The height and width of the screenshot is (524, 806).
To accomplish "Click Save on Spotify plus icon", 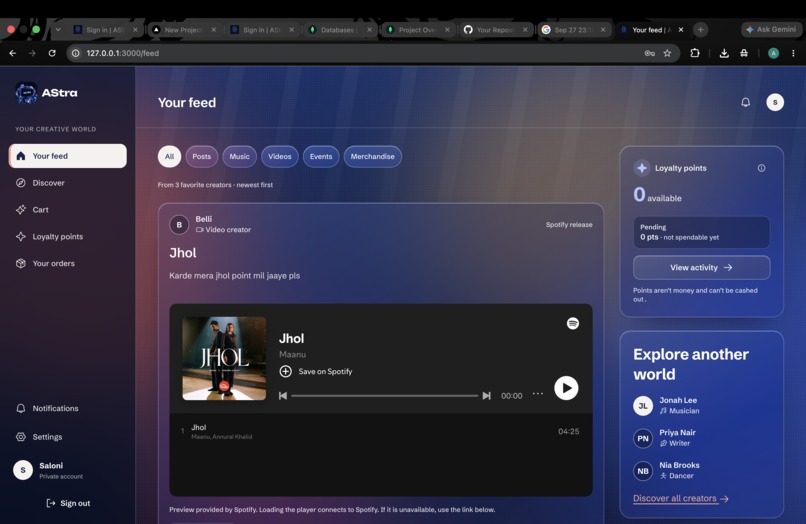I will coord(285,371).
